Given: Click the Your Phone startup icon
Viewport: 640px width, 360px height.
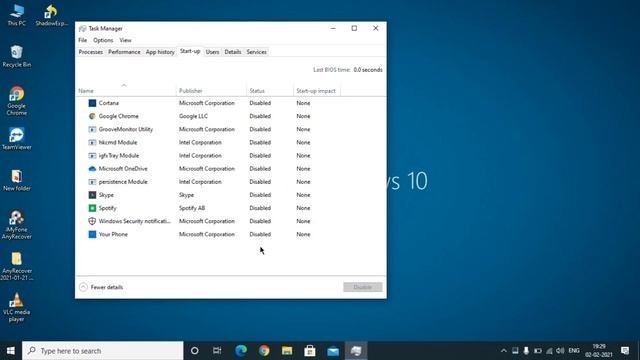Looking at the screenshot, I should click(x=92, y=234).
